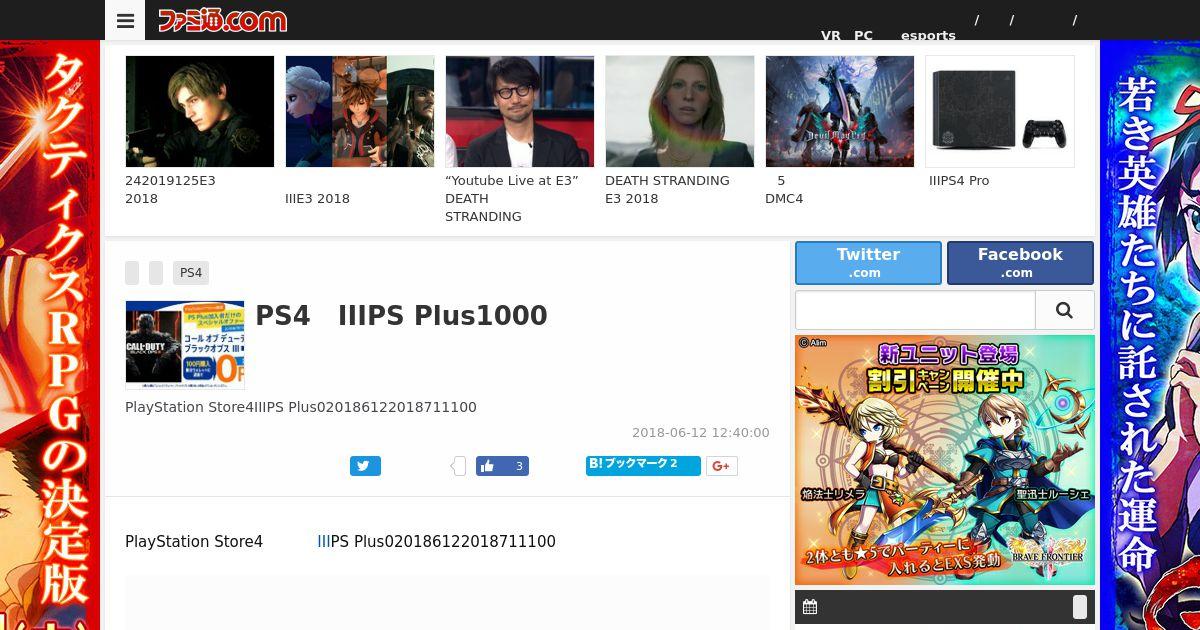Share article with Twitter bird icon
The image size is (1200, 630).
click(x=365, y=466)
